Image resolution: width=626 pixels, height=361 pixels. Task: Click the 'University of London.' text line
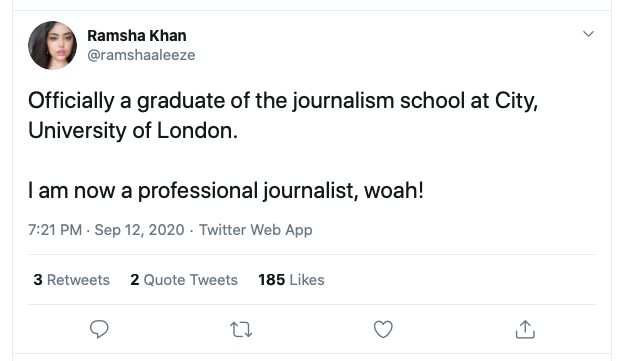(x=133, y=130)
